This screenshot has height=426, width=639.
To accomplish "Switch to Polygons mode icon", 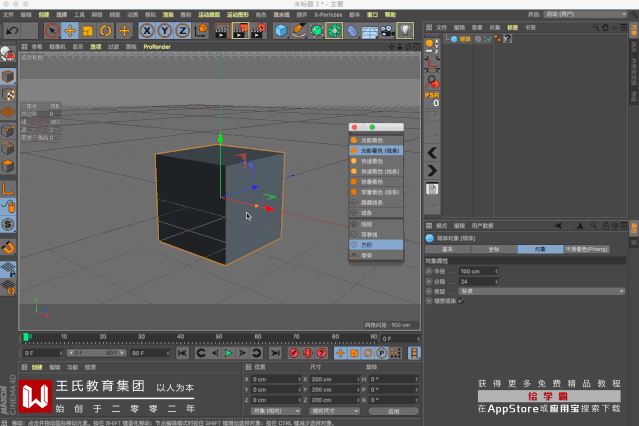I will (x=8, y=166).
